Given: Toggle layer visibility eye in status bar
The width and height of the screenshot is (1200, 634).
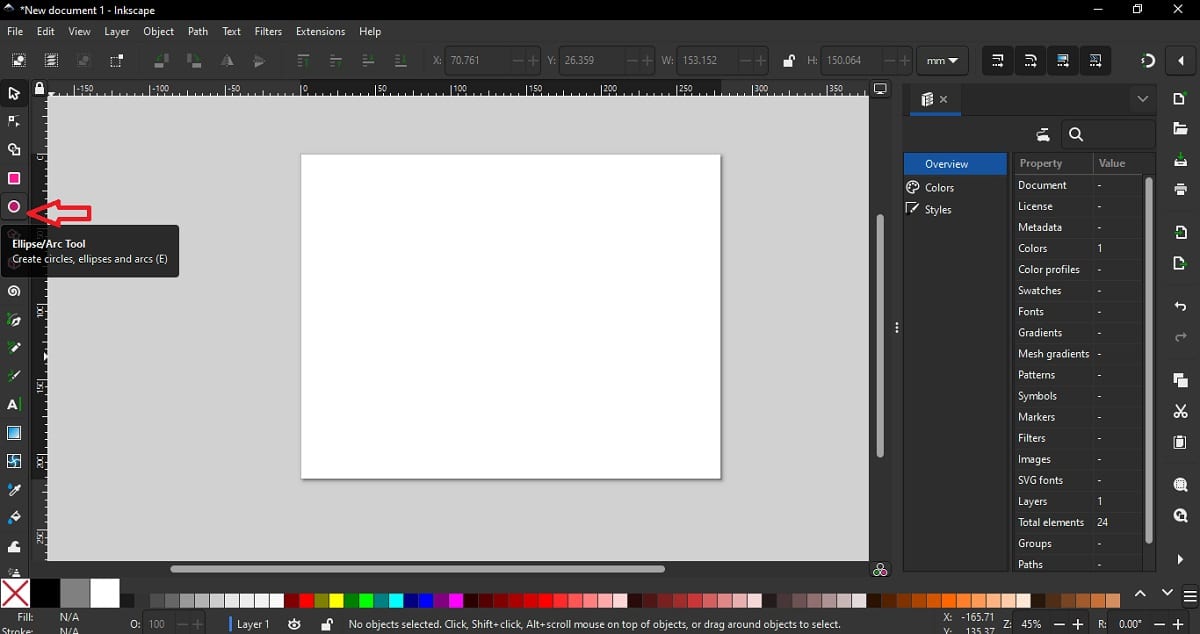Looking at the screenshot, I should pyautogui.click(x=294, y=624).
